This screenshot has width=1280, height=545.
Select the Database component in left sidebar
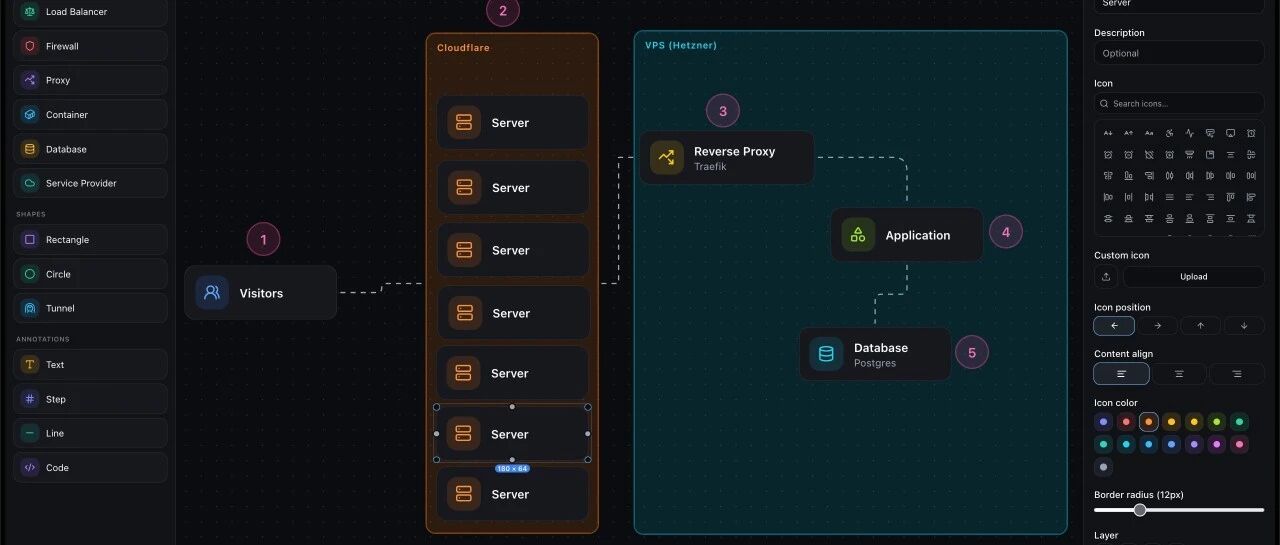(x=90, y=149)
